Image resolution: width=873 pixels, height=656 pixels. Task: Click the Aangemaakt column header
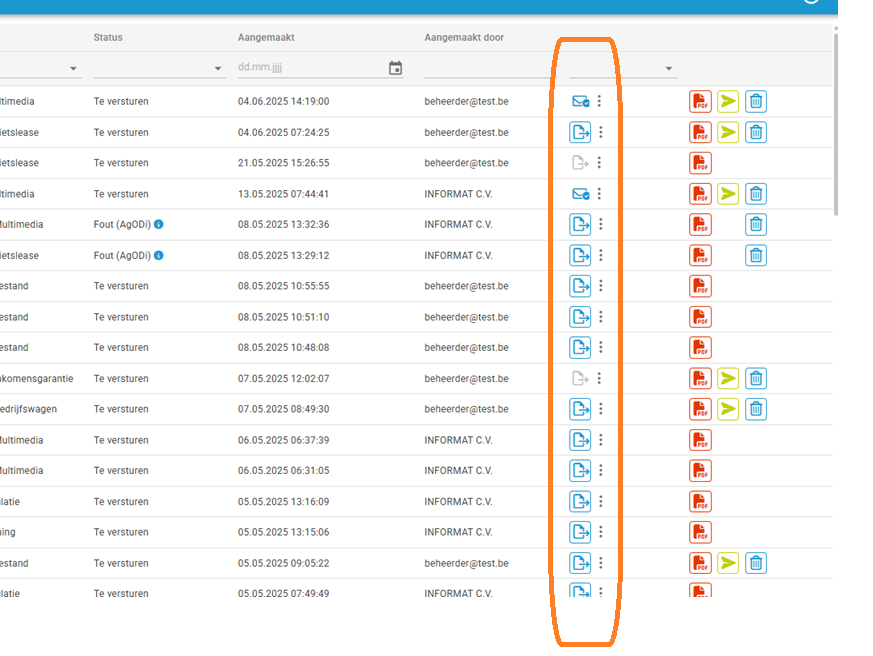[x=266, y=38]
